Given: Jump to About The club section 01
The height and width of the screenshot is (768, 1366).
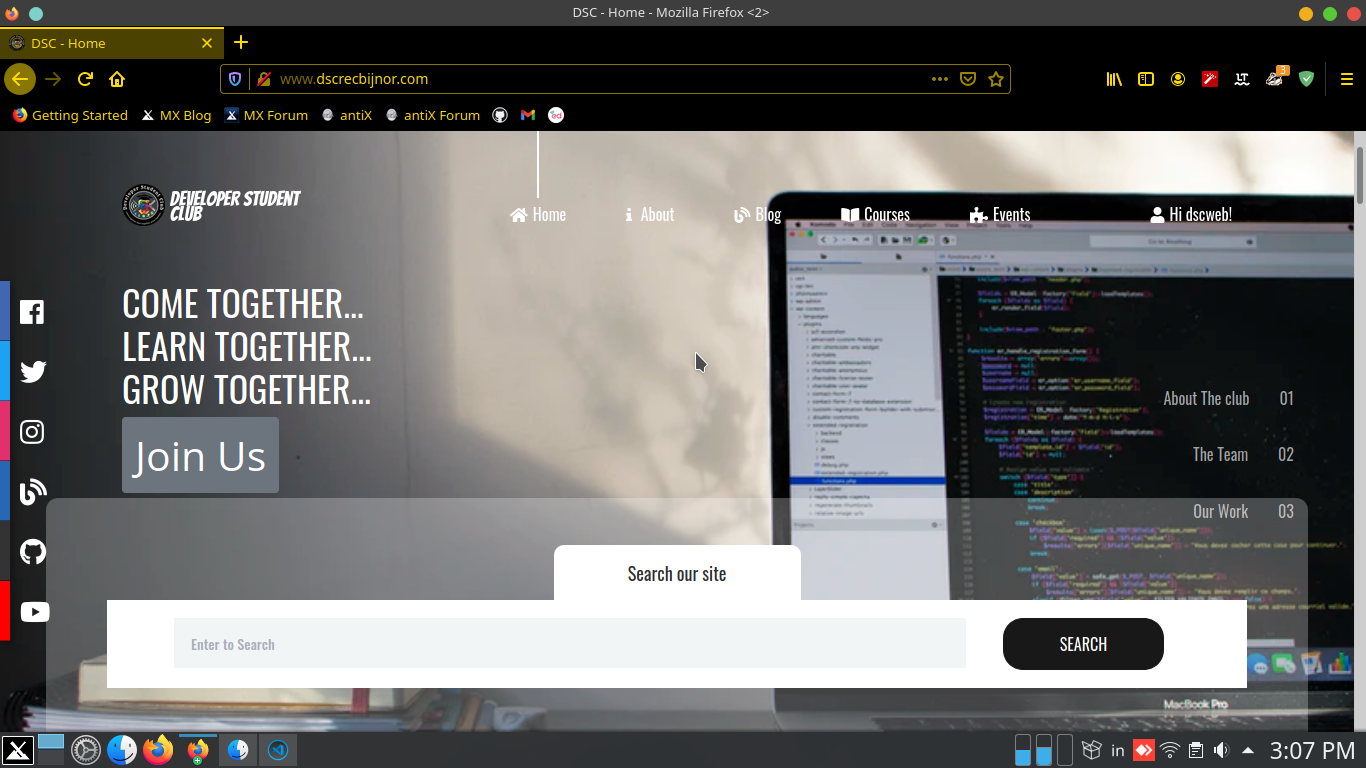Looking at the screenshot, I should click(1229, 398).
